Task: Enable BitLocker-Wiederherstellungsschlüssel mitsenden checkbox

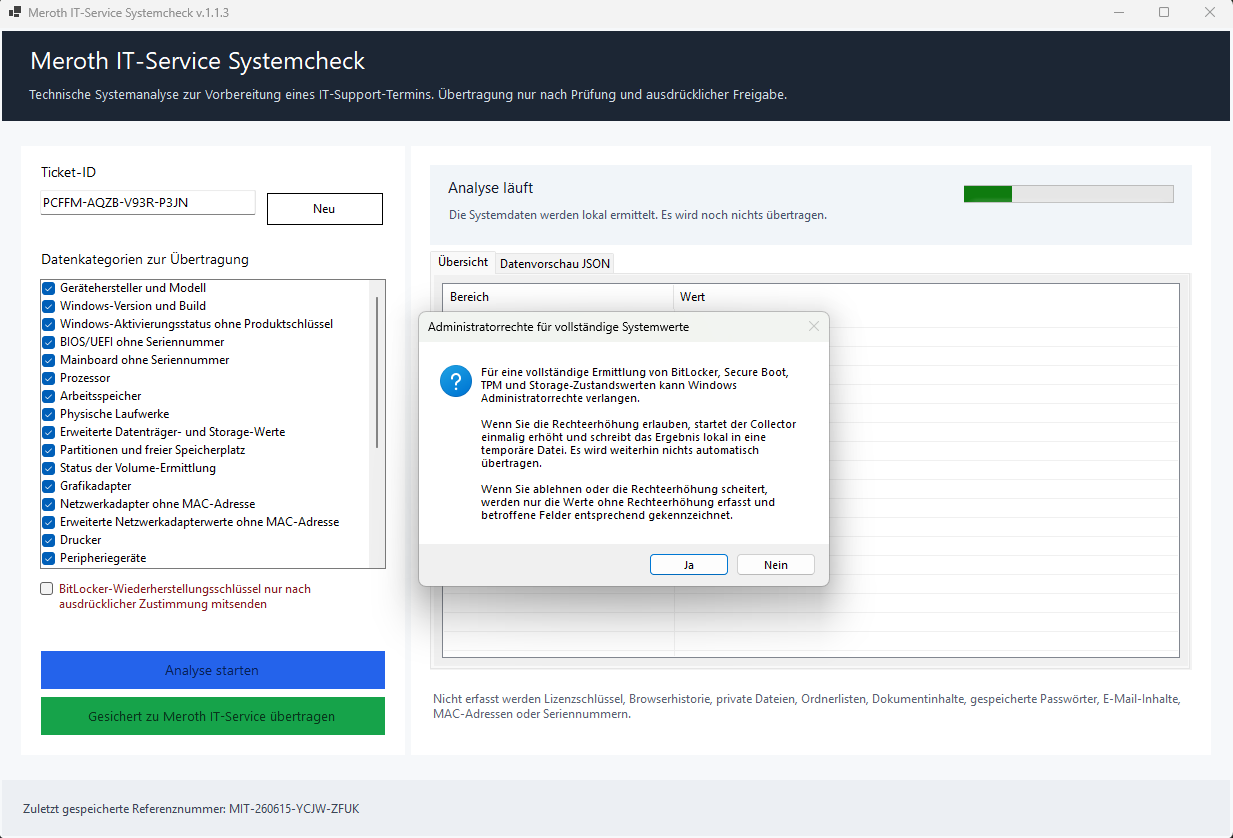Action: [x=47, y=589]
